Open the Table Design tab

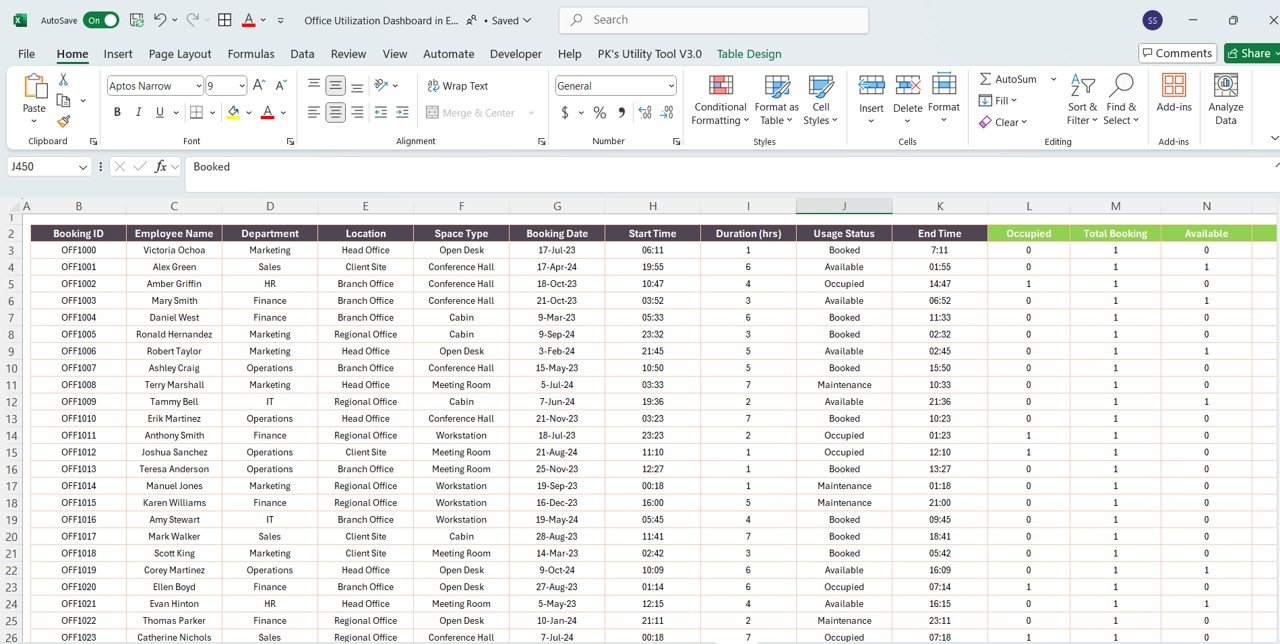tap(749, 54)
